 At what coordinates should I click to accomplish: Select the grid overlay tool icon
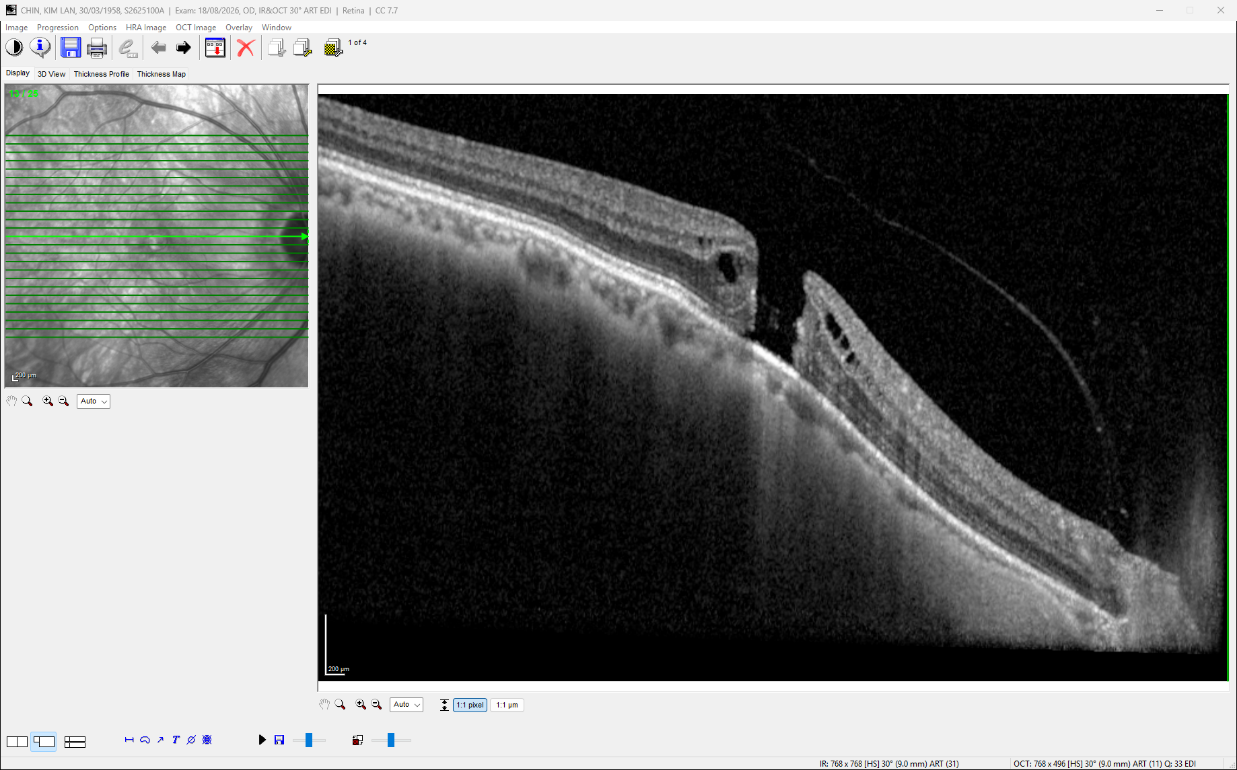point(207,740)
